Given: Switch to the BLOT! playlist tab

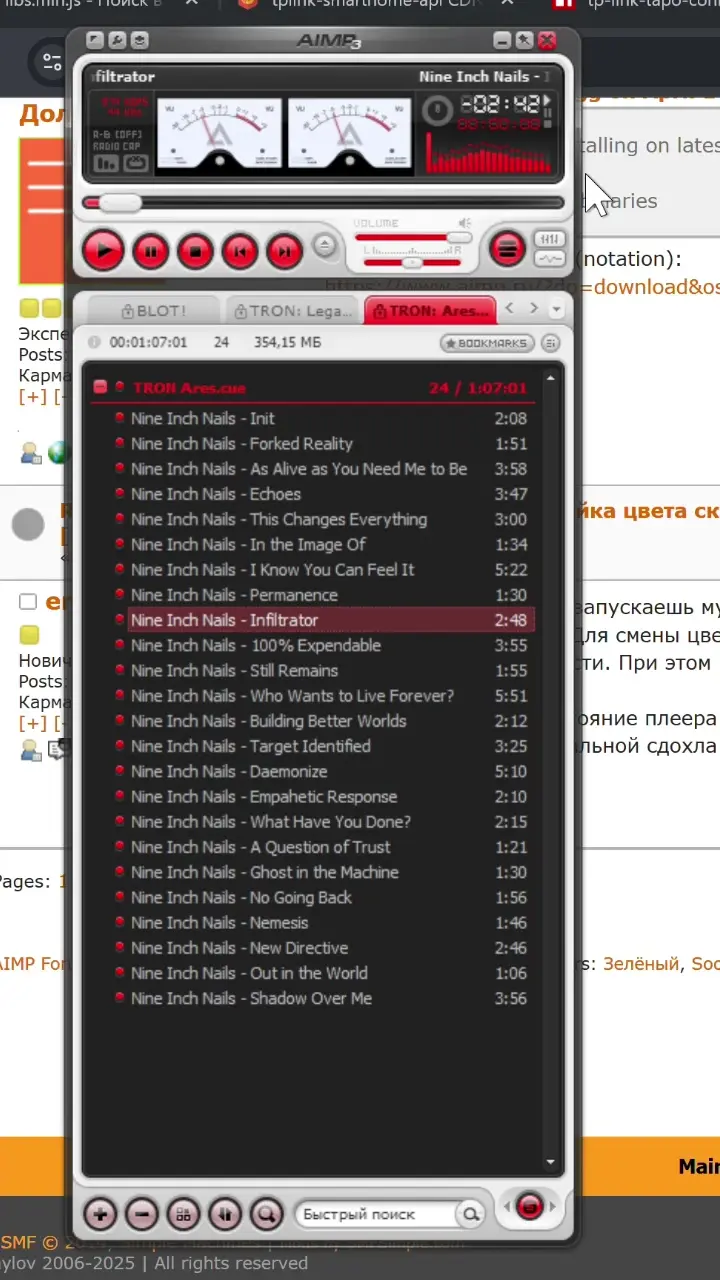Looking at the screenshot, I should pyautogui.click(x=152, y=311).
